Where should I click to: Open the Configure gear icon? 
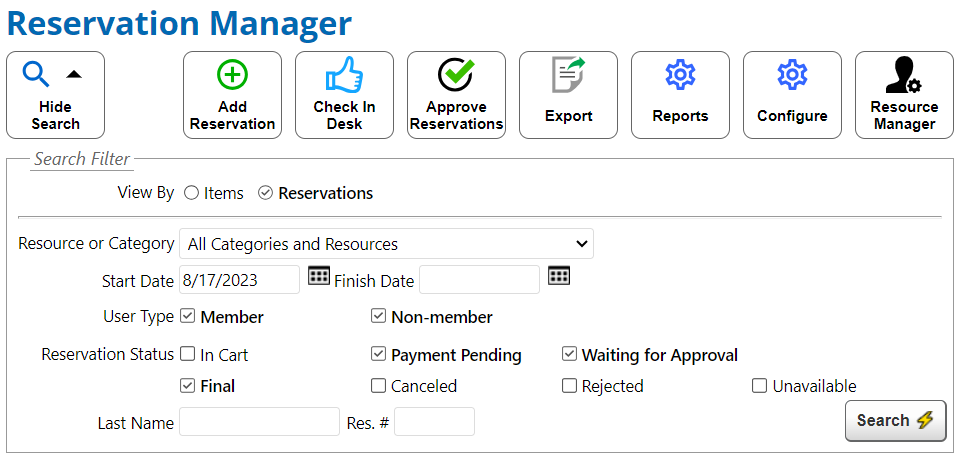[x=792, y=76]
